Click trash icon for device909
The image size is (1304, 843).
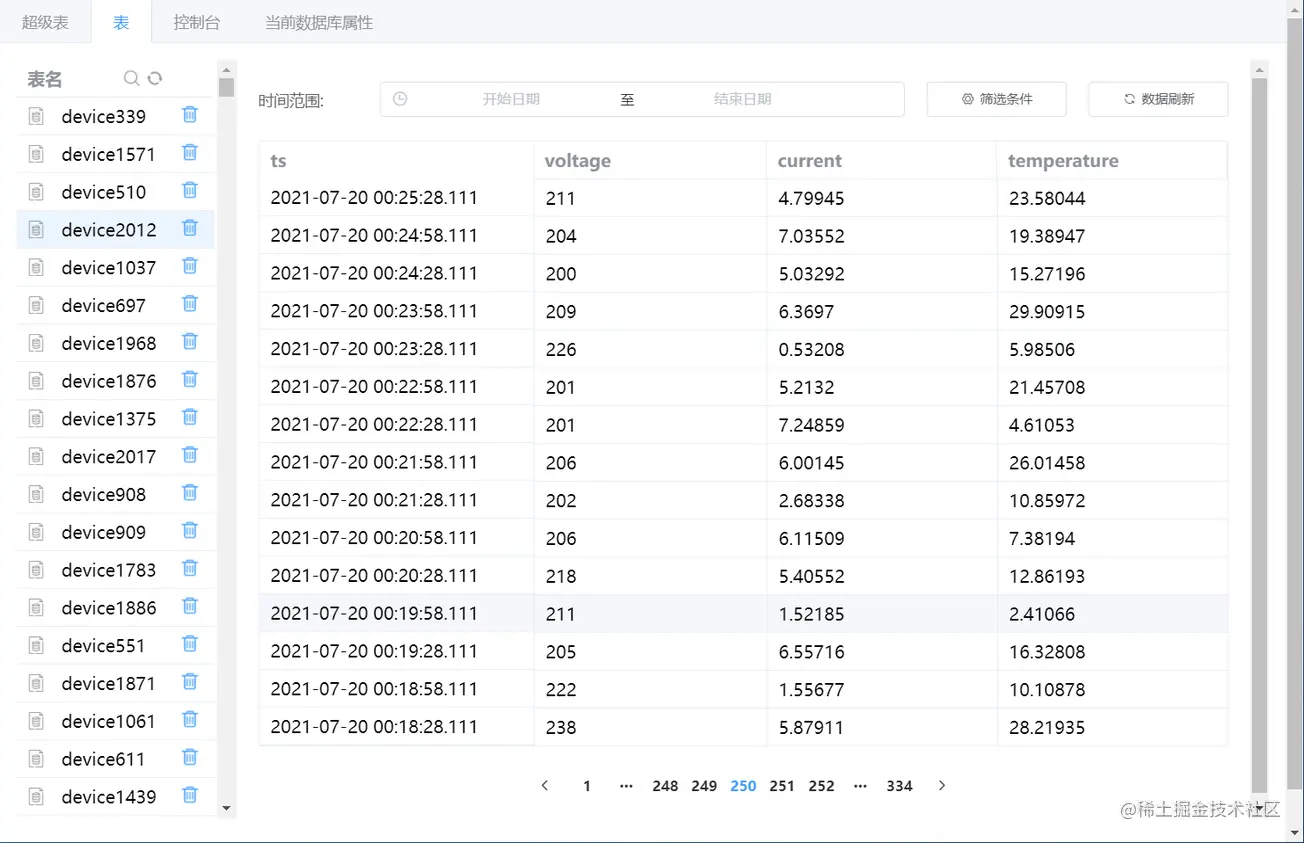pyautogui.click(x=190, y=531)
